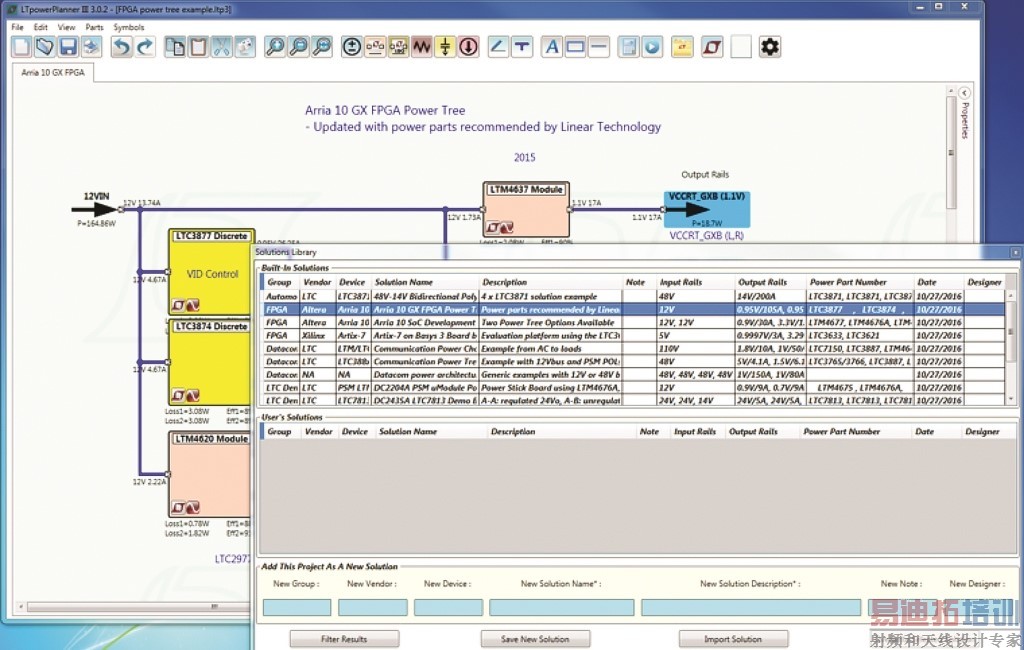Open the settings gear icon

point(767,46)
